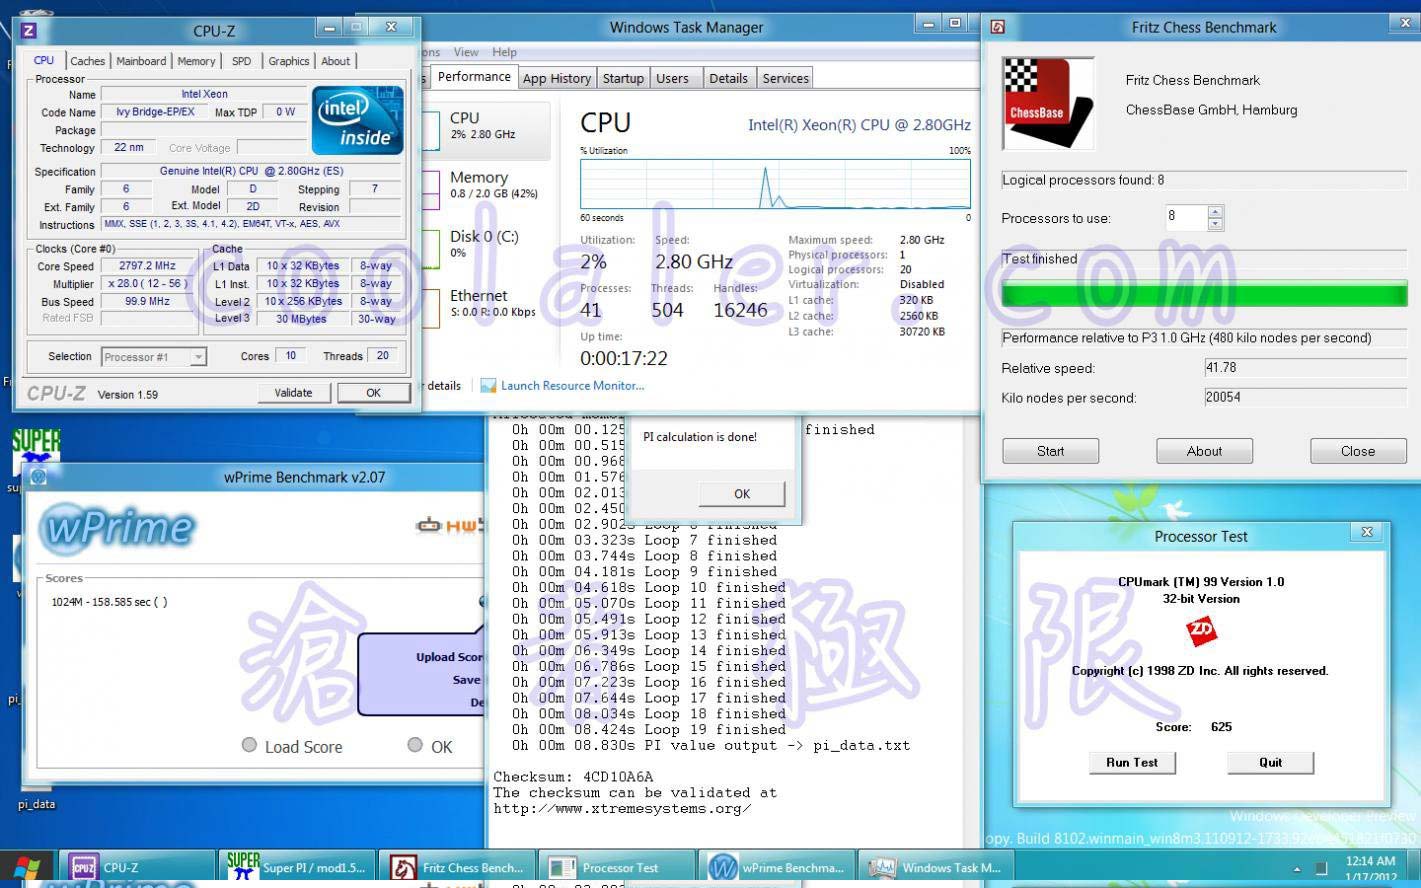1421x888 pixels.
Task: Click the red ZD logo in Processor Test
Action: [1200, 631]
